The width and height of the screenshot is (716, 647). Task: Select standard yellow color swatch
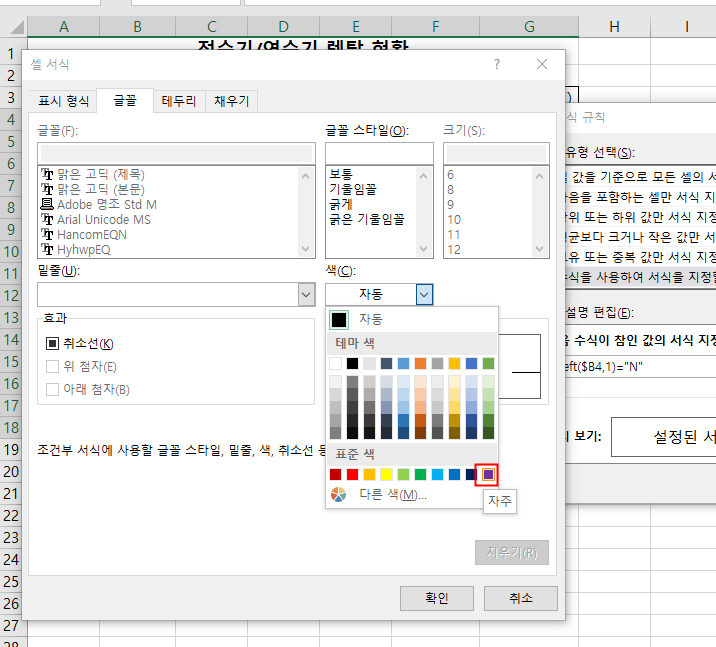pyautogui.click(x=386, y=474)
